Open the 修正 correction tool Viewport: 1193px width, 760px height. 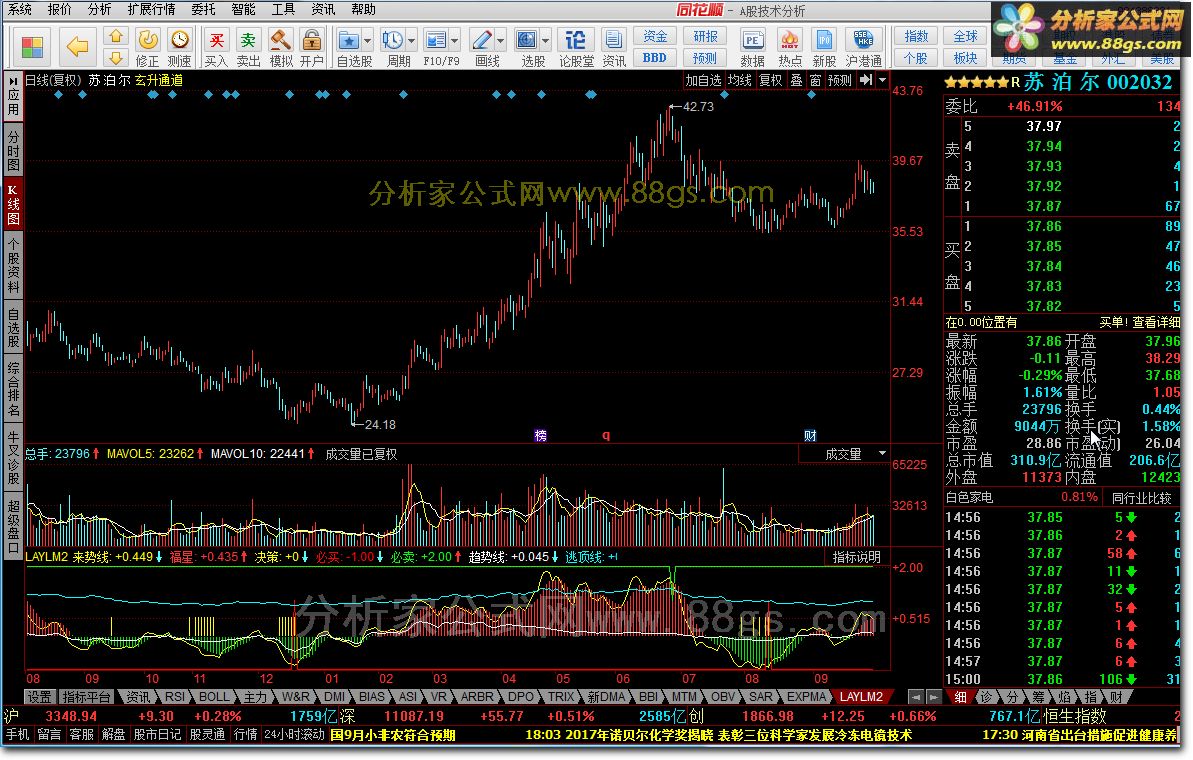click(x=148, y=47)
